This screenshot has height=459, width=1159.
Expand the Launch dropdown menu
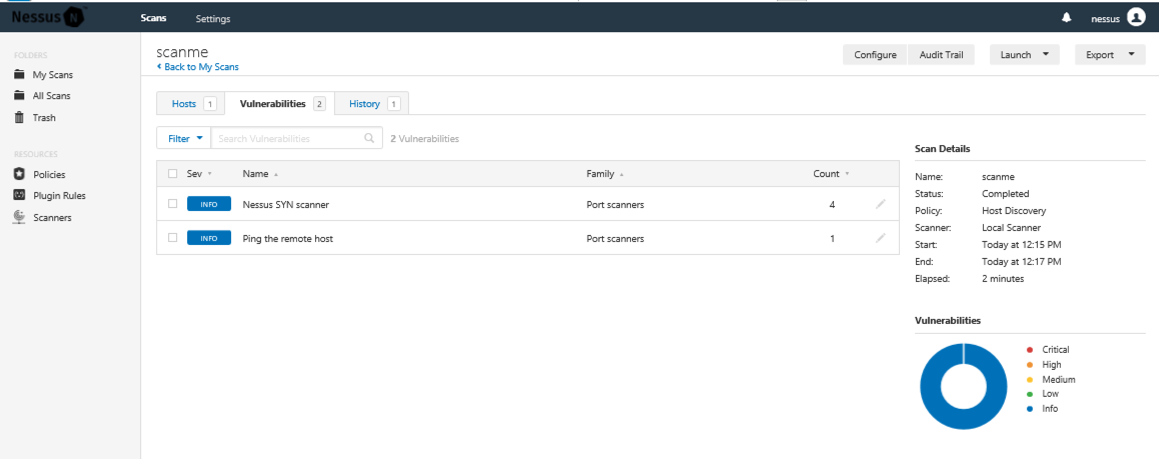tap(1024, 55)
